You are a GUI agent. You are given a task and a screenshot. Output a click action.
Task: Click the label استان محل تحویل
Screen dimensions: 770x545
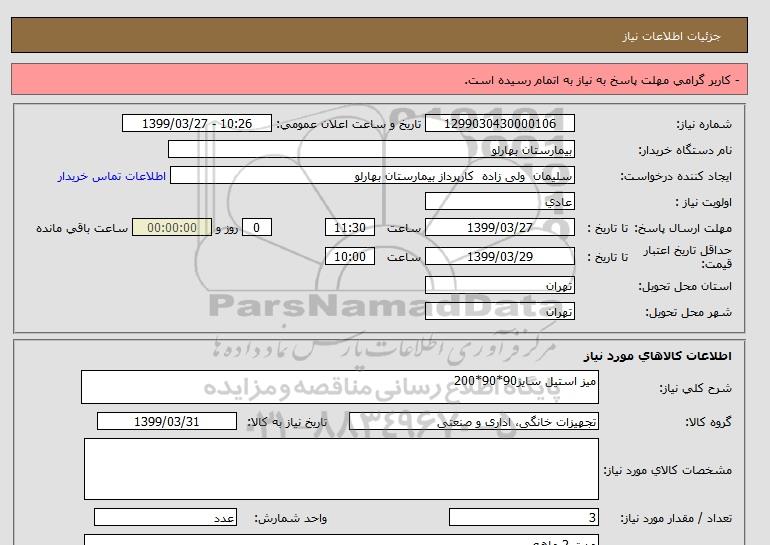[x=685, y=286]
